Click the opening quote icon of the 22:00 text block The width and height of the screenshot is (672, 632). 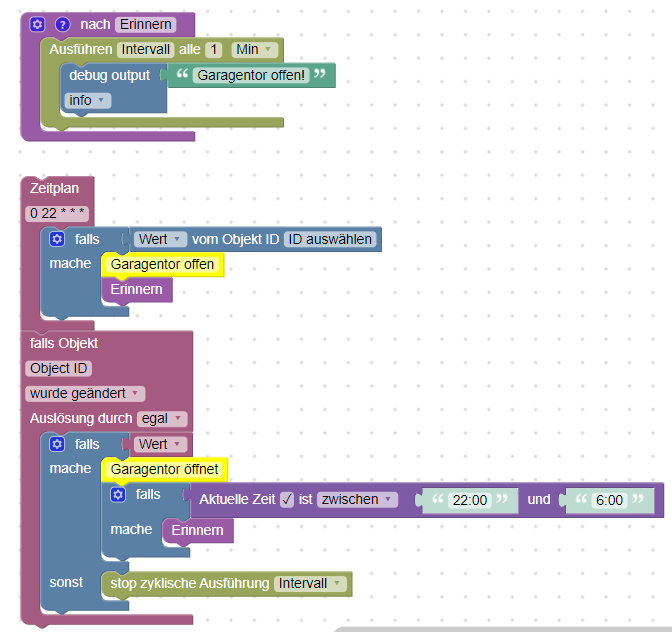click(x=437, y=499)
